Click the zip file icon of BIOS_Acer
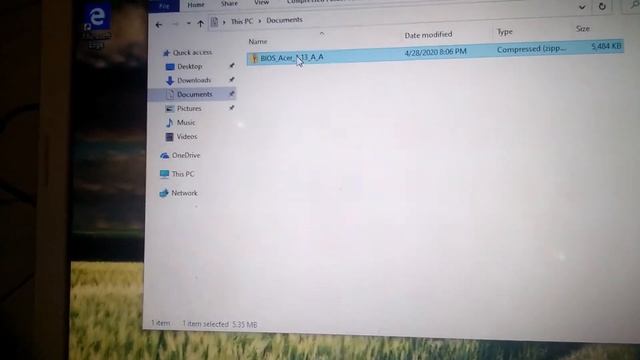The width and height of the screenshot is (640, 360). (254, 58)
